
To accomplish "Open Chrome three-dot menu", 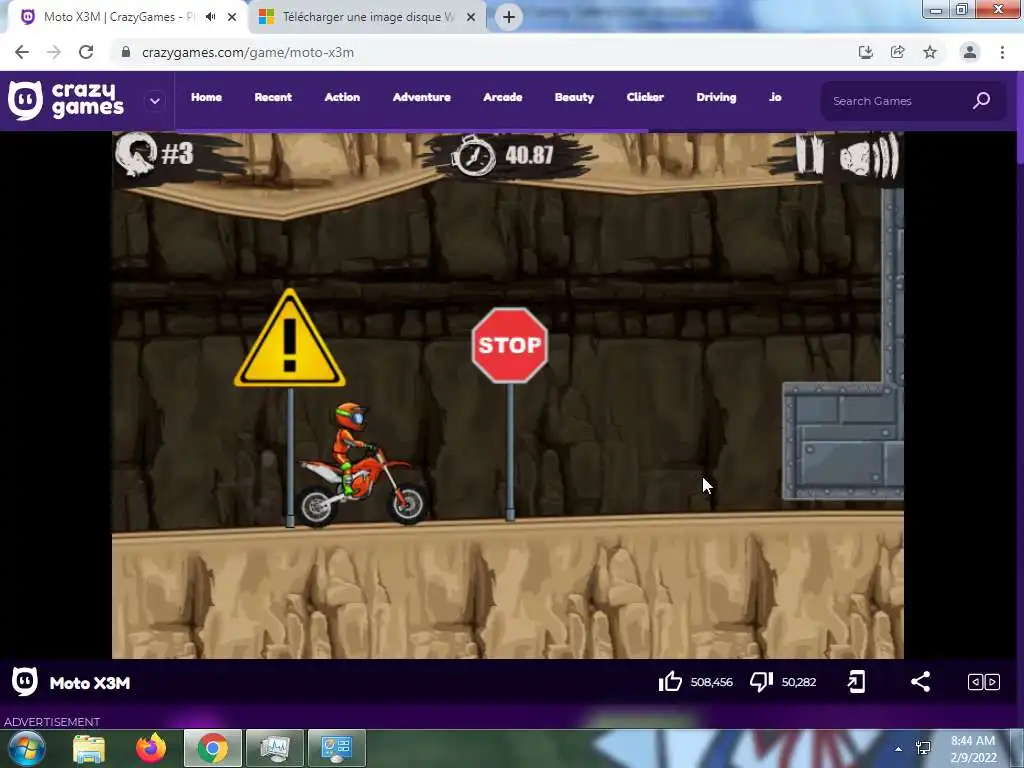I will point(1002,52).
